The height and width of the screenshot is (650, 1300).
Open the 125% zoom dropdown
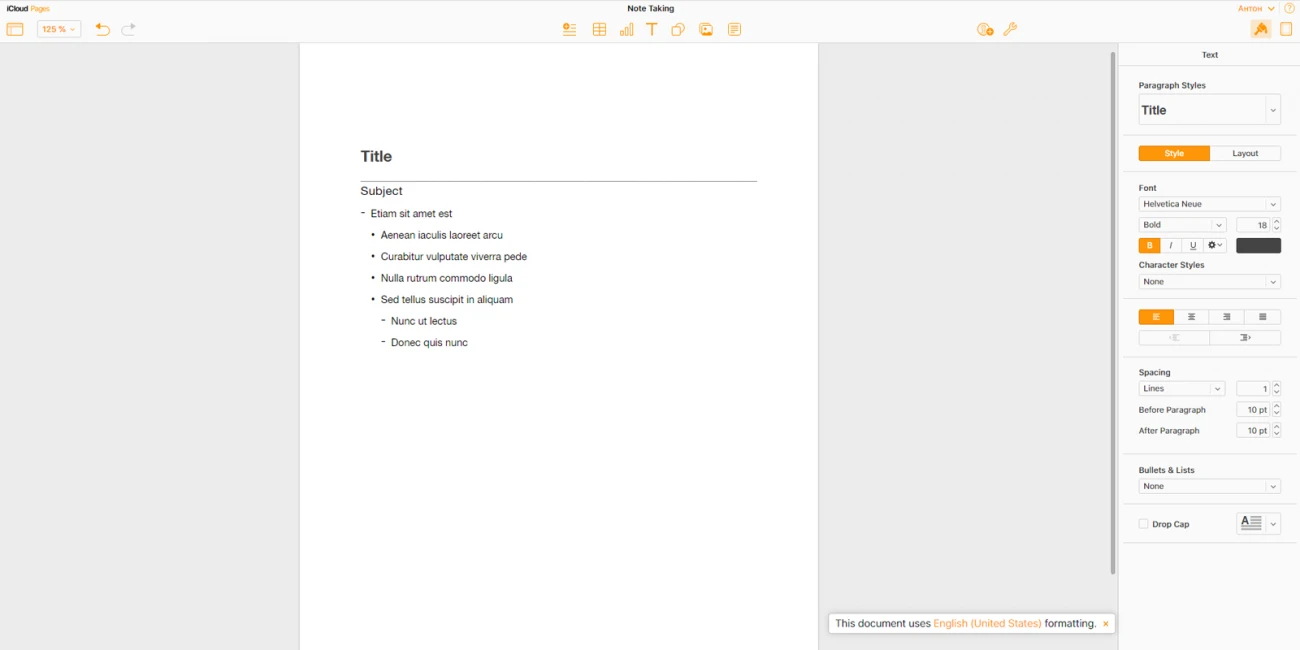tap(59, 30)
